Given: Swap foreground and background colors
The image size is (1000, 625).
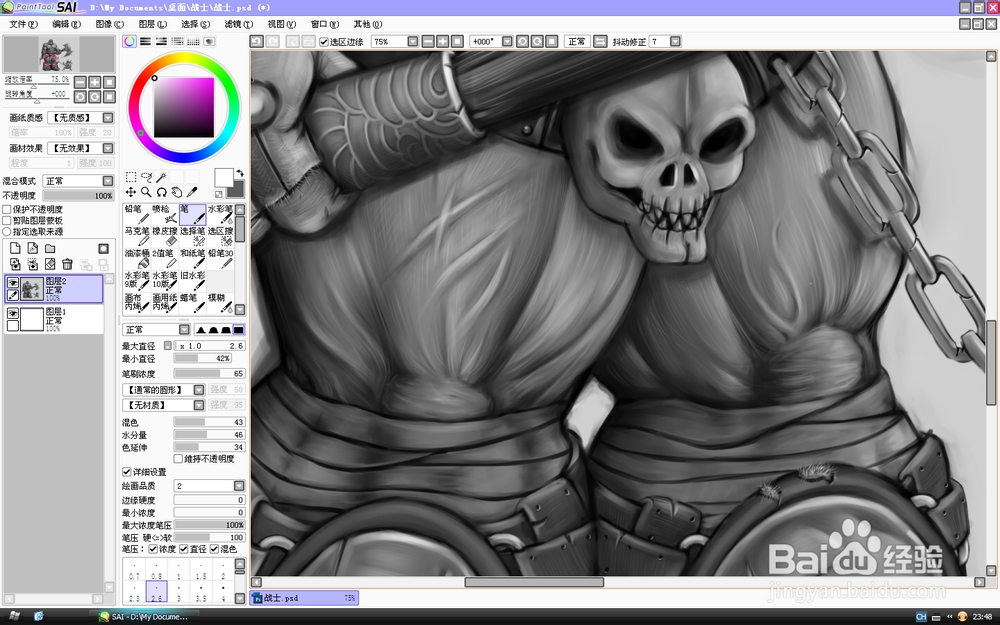Looking at the screenshot, I should coord(240,173).
